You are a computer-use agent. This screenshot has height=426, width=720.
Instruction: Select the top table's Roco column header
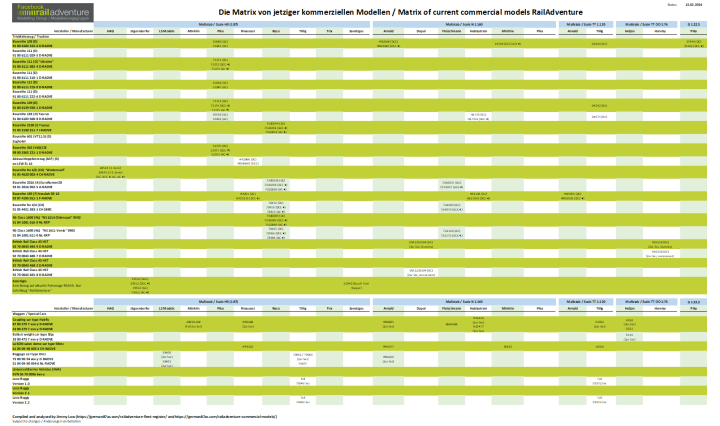pyautogui.click(x=274, y=32)
